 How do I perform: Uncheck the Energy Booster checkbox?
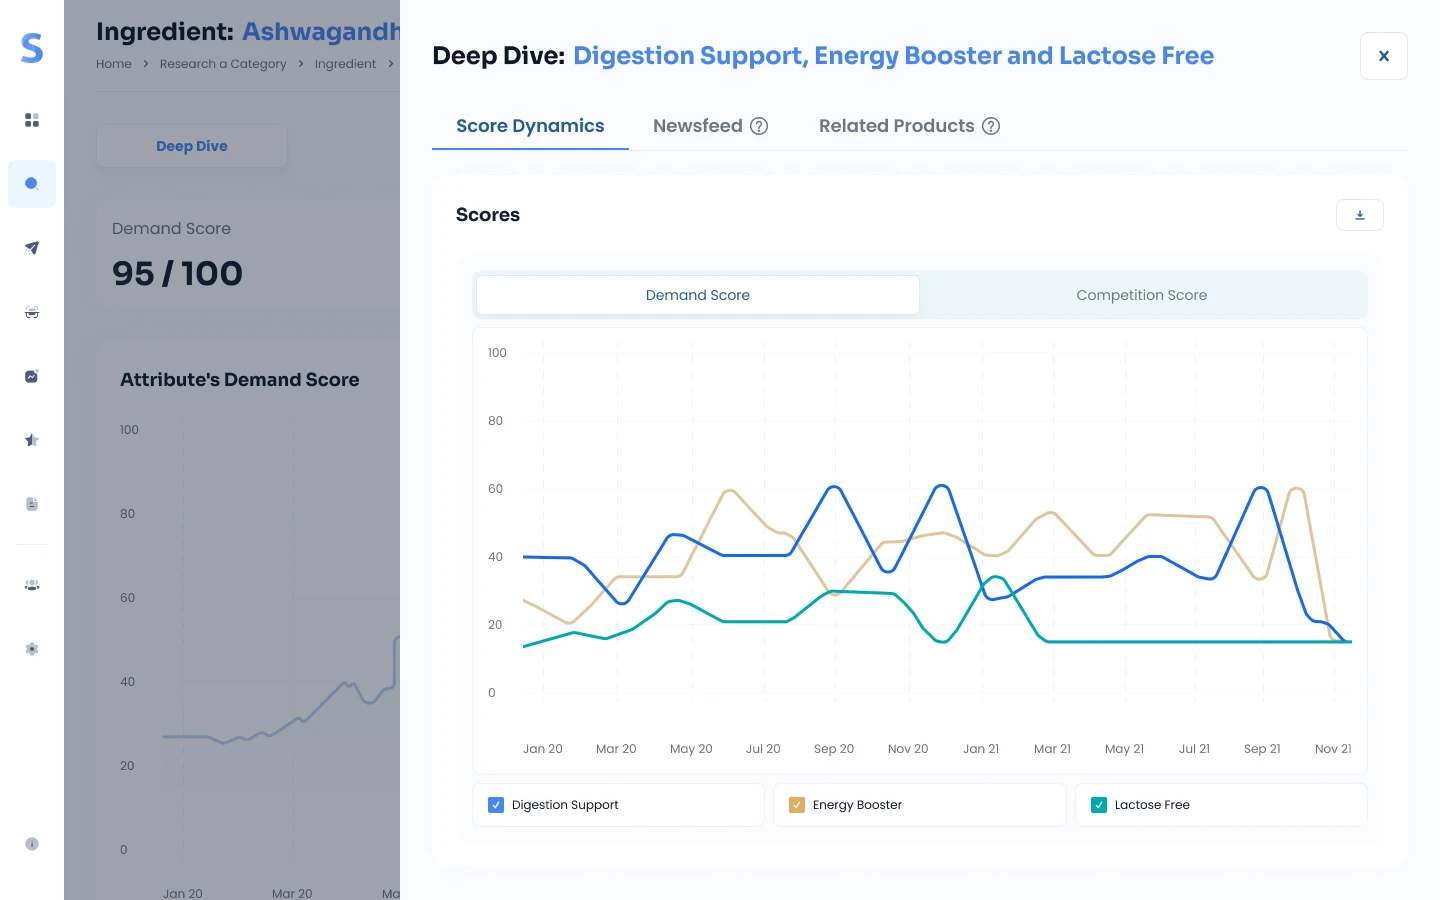(797, 805)
